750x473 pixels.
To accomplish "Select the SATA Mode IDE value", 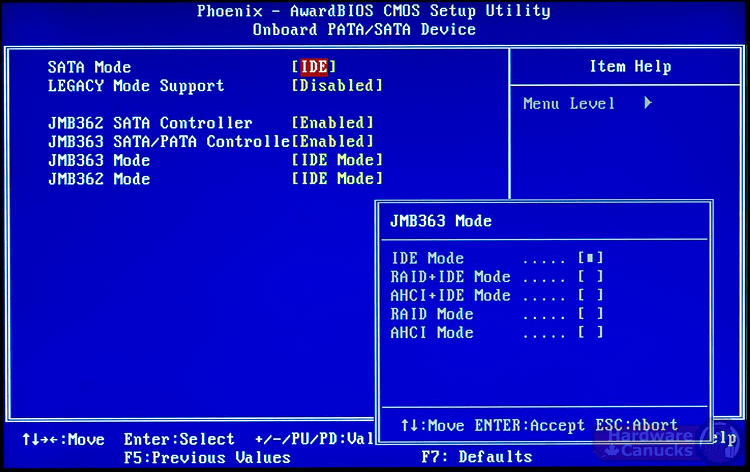I will (x=314, y=67).
